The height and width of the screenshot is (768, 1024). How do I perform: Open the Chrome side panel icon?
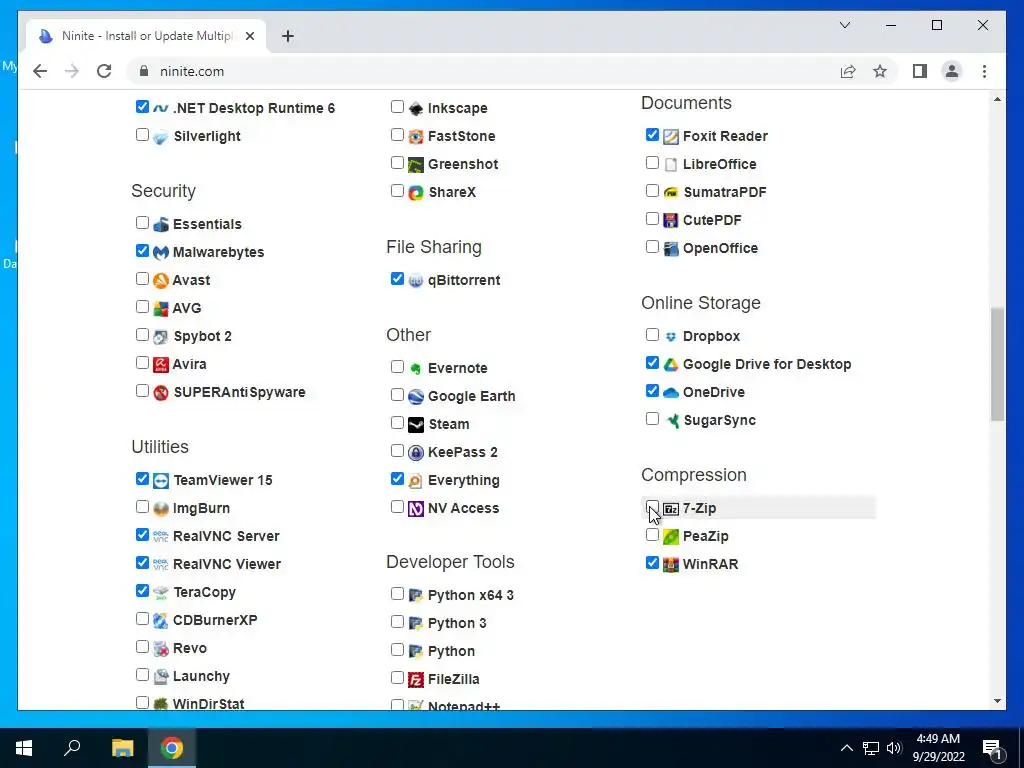coord(920,71)
